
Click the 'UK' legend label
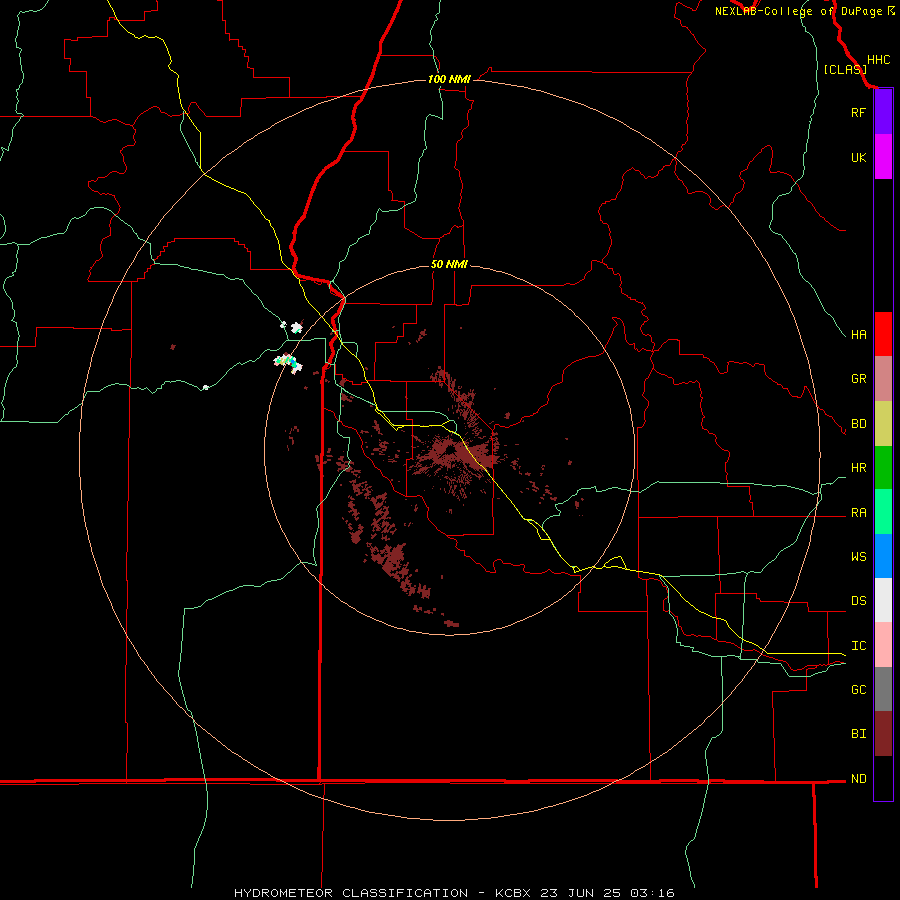(x=858, y=157)
